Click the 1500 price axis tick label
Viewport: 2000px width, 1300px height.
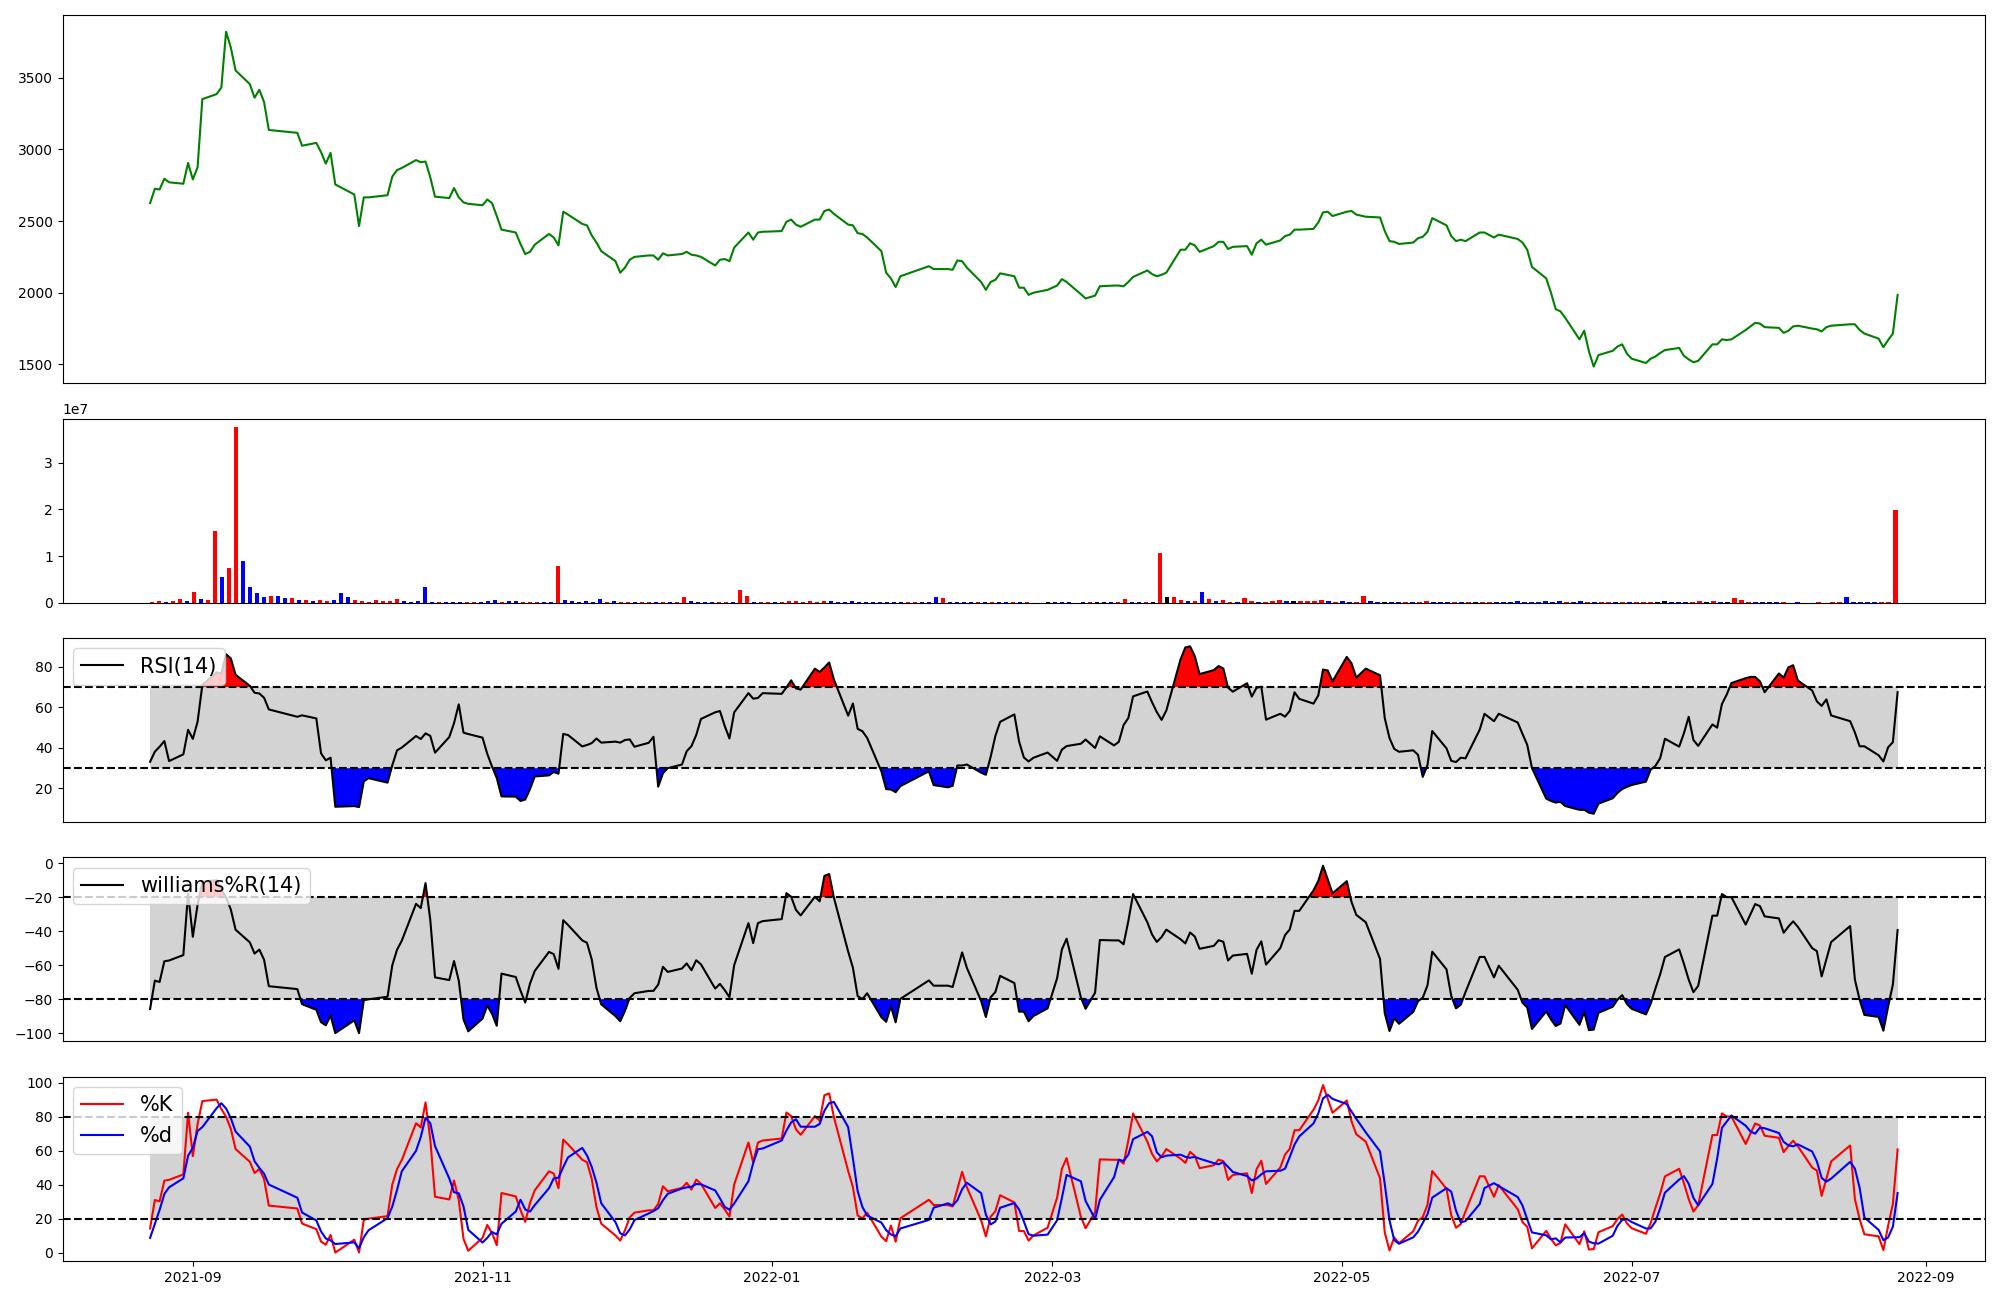36,365
